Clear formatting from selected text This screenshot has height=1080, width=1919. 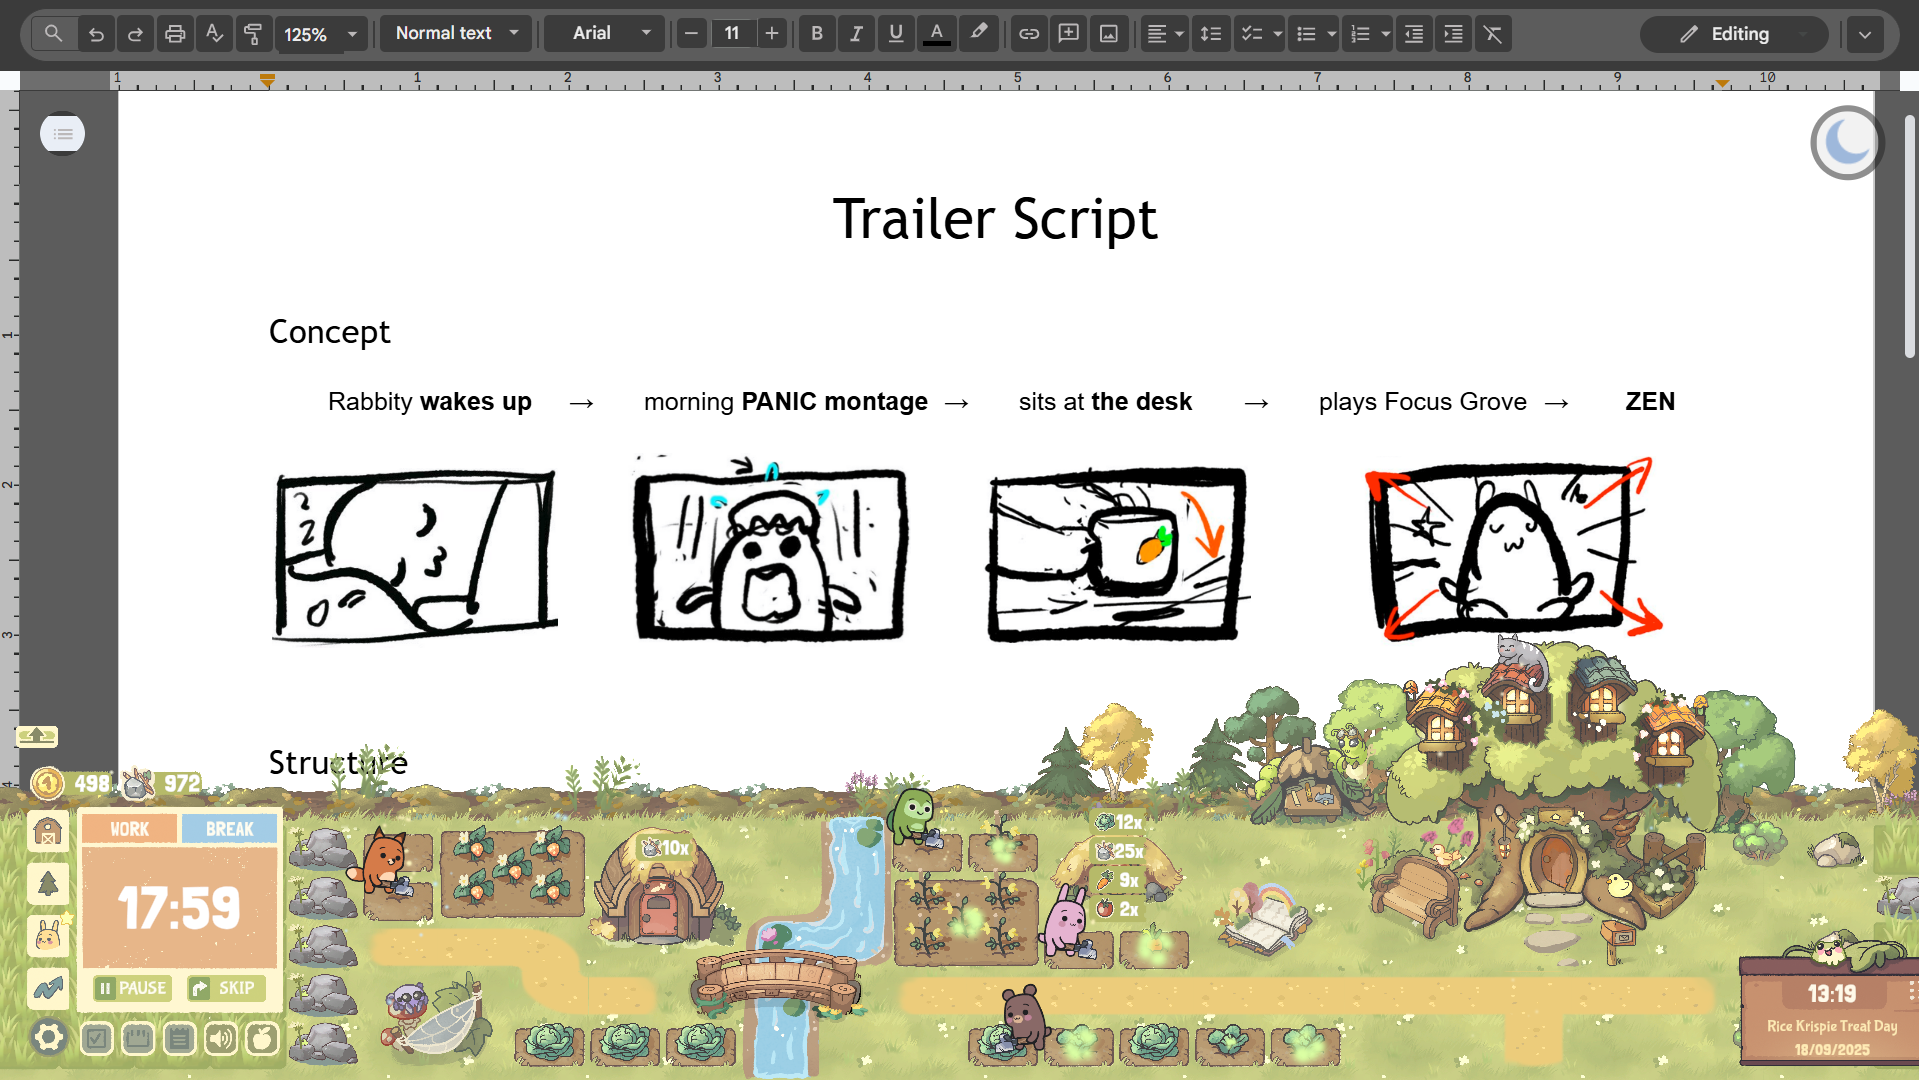tap(1493, 34)
